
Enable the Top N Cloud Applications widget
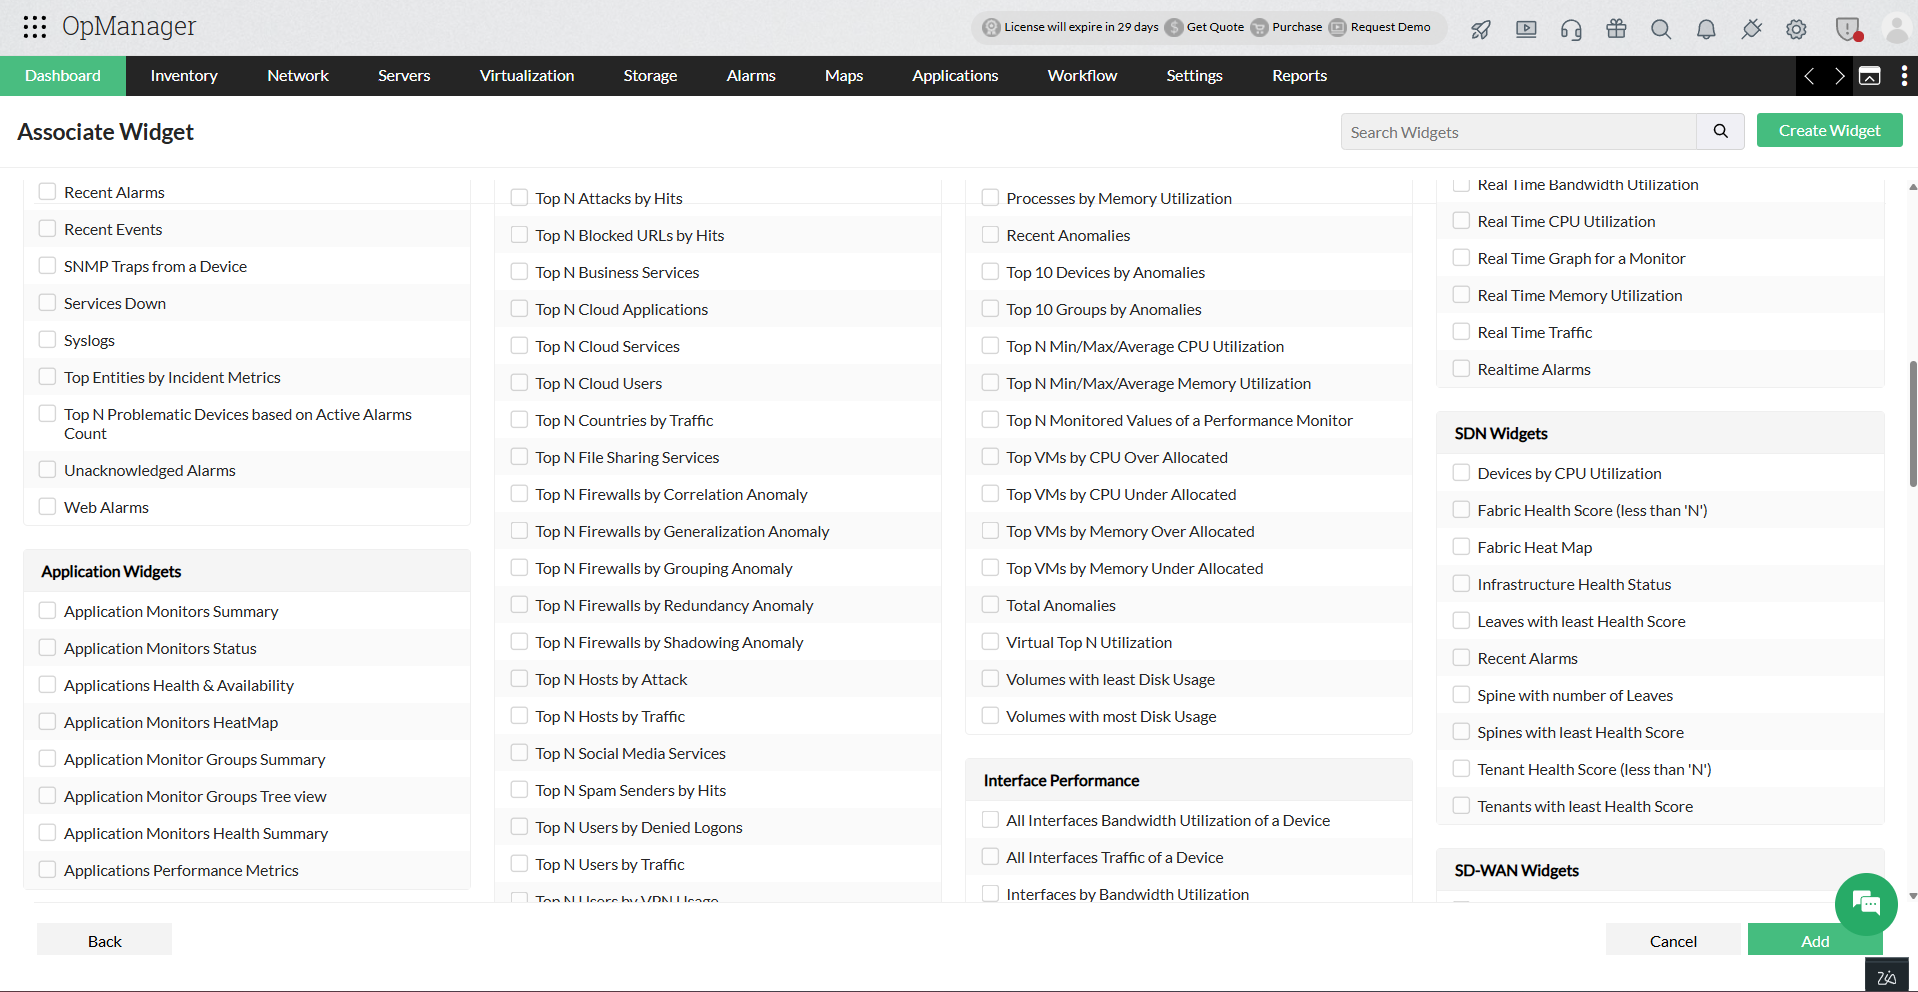click(x=519, y=308)
